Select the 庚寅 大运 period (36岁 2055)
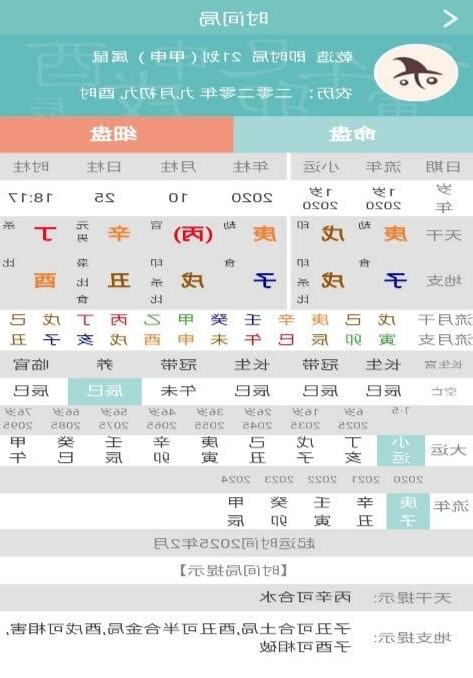The width and height of the screenshot is (473, 678). [209, 450]
